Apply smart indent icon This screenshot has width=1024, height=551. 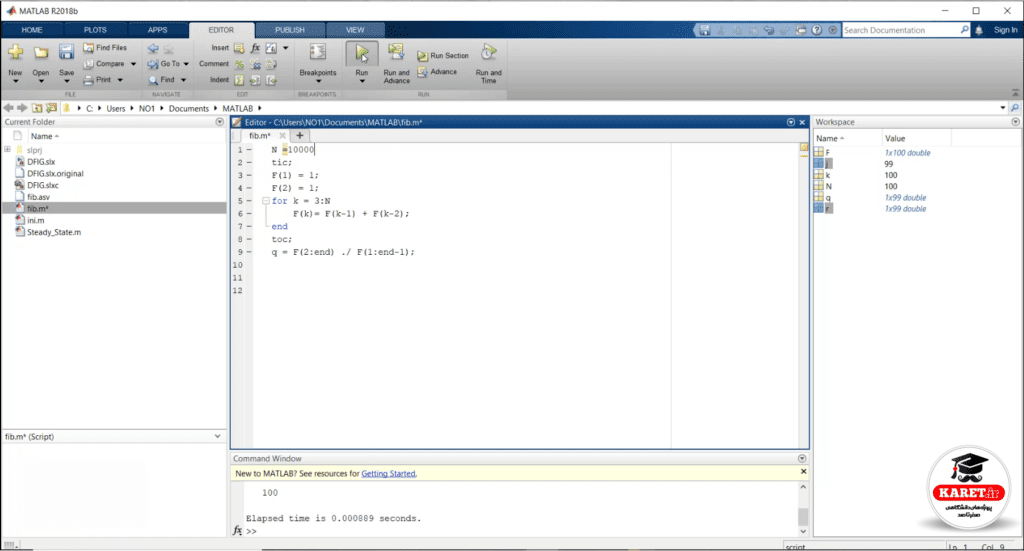click(x=239, y=80)
